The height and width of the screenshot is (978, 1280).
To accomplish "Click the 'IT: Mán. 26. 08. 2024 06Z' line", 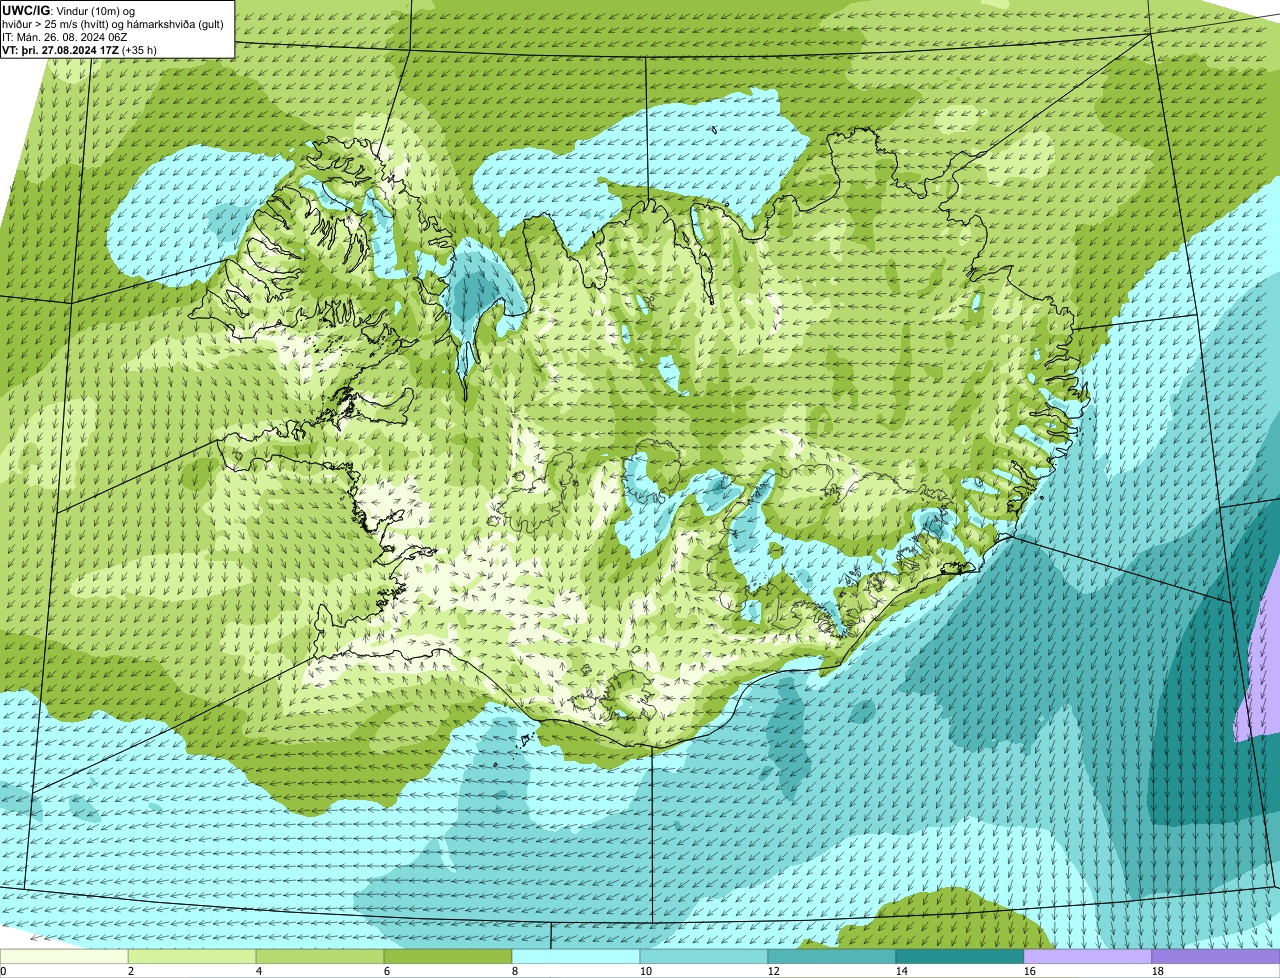I will coord(65,36).
